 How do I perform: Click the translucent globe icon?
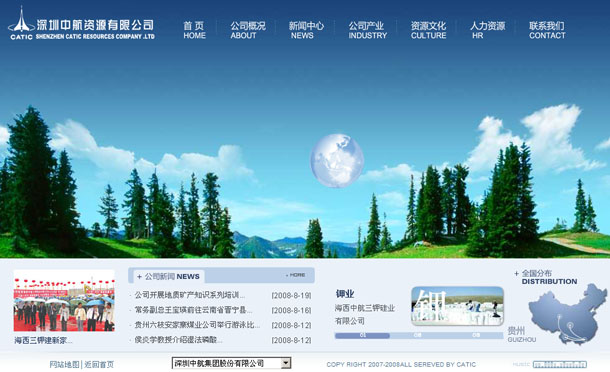tap(337, 161)
